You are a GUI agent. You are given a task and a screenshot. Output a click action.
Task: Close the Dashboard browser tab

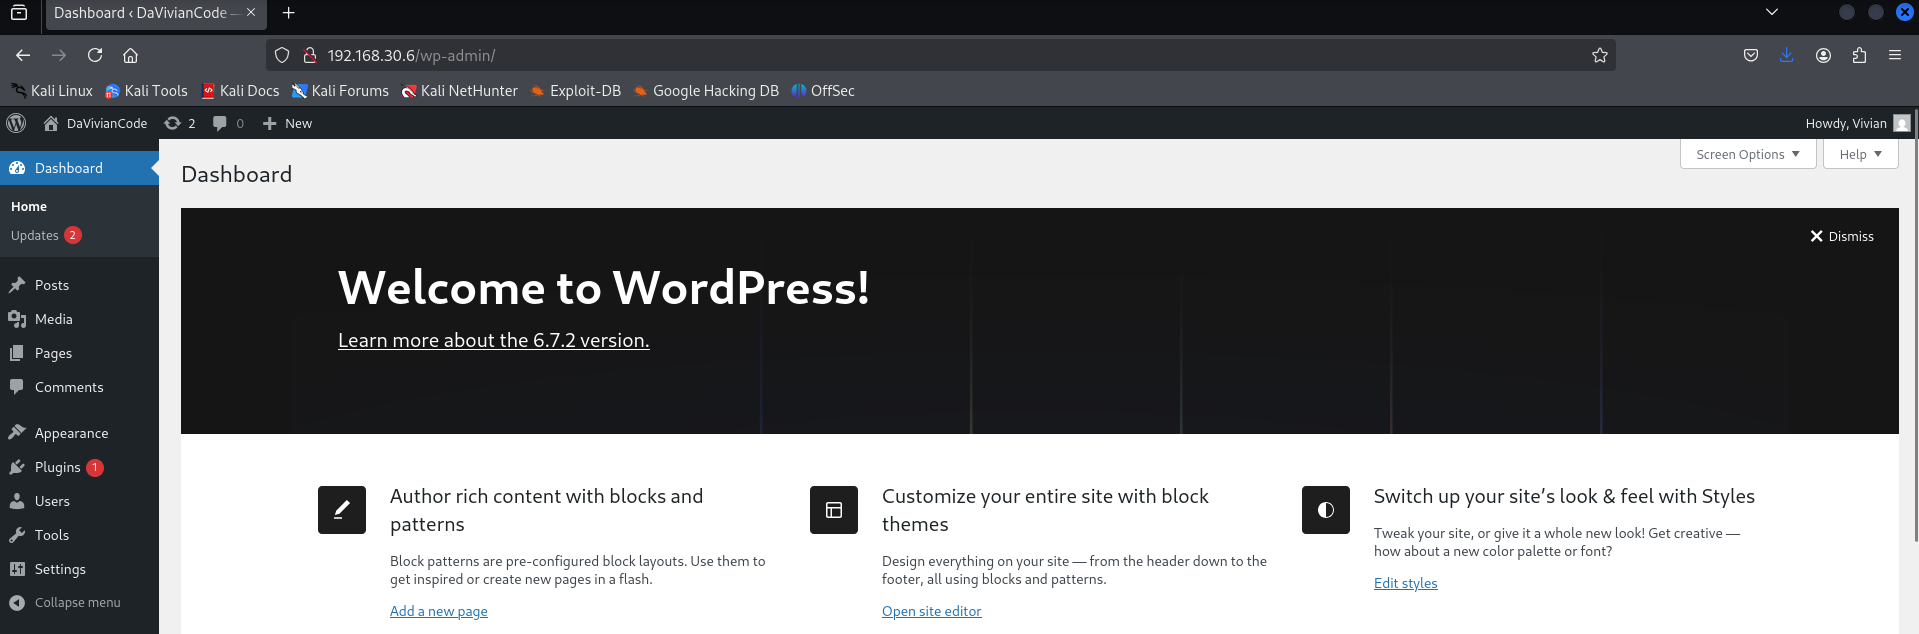[251, 12]
